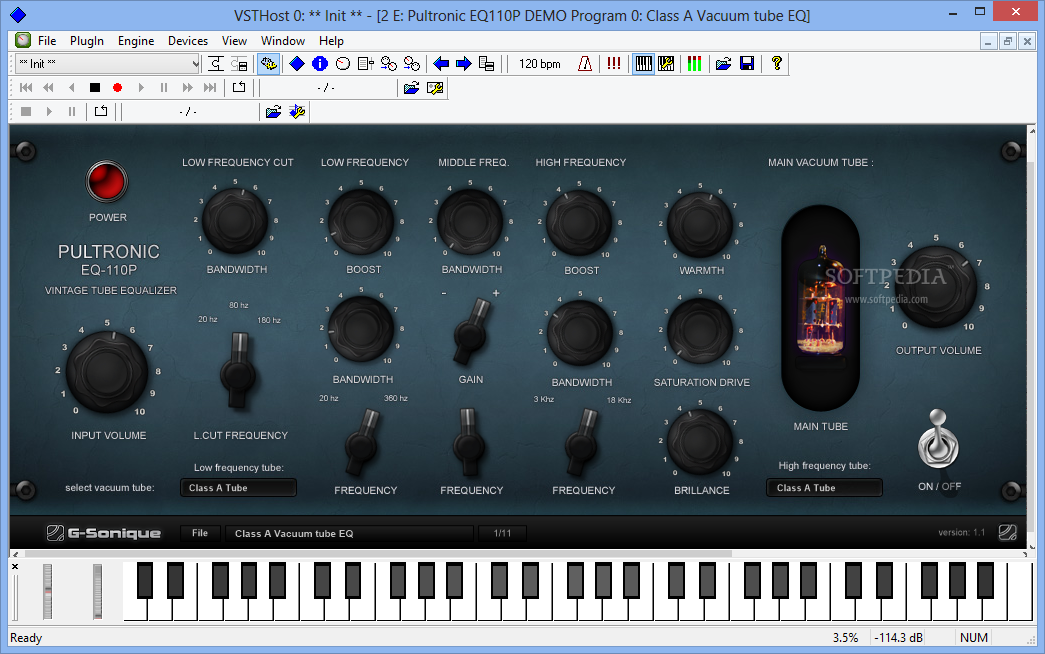
Task: Flip the ON / OFF toggle switch
Action: tap(938, 439)
